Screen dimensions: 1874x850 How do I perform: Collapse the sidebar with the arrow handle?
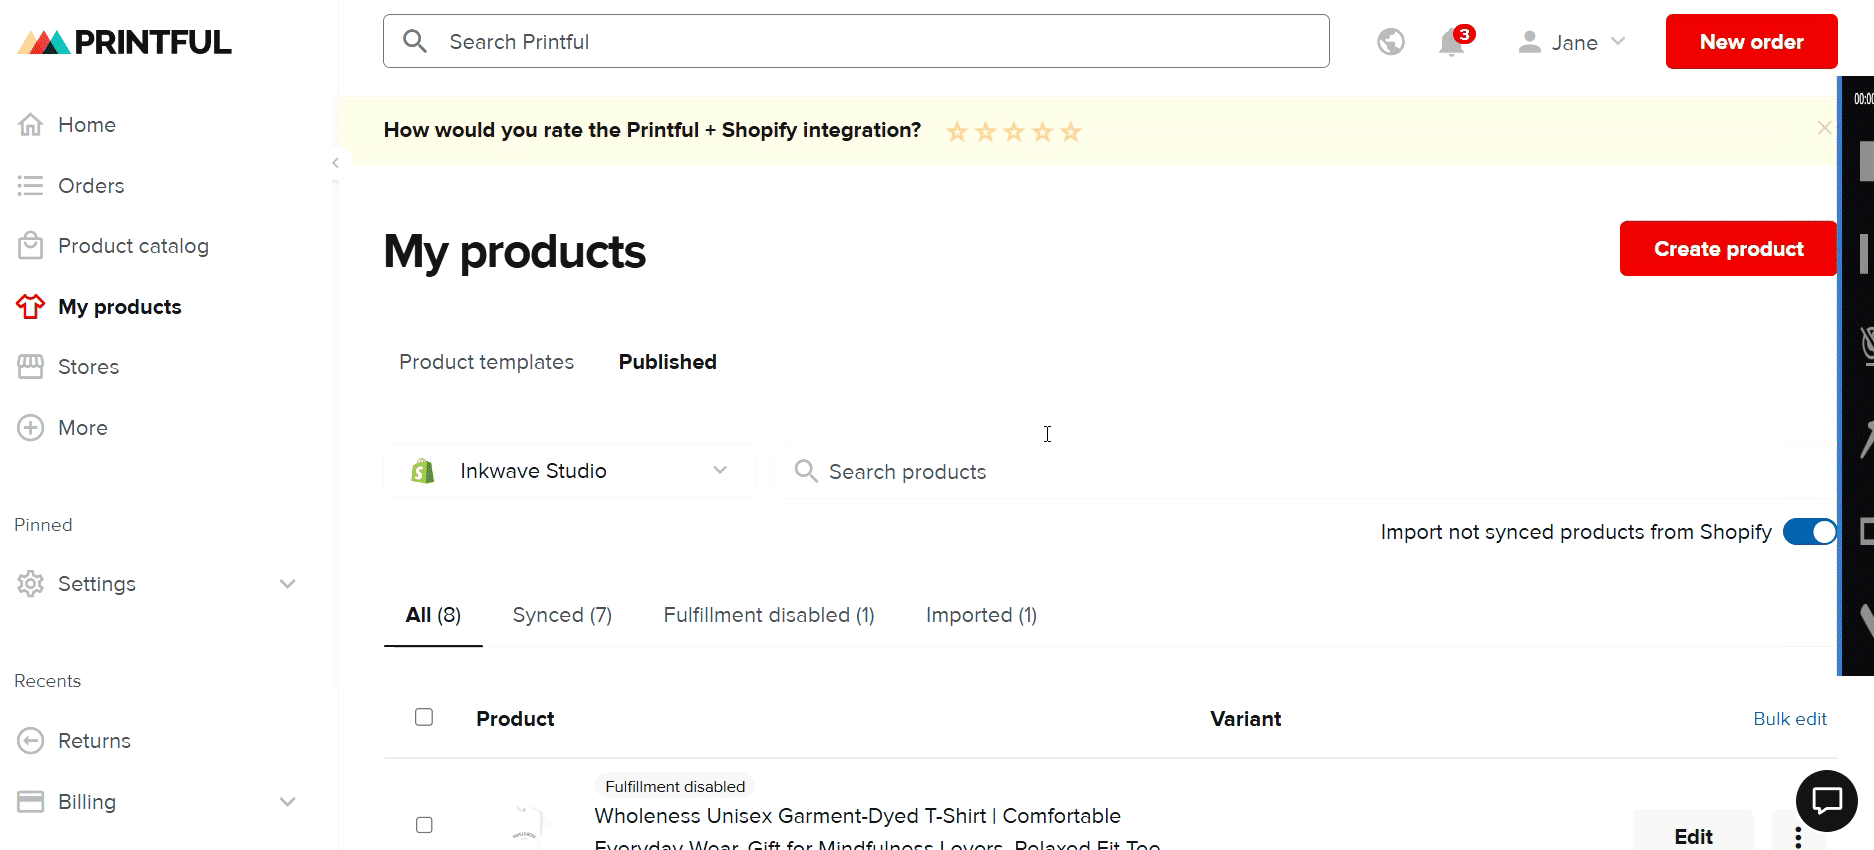(x=335, y=163)
